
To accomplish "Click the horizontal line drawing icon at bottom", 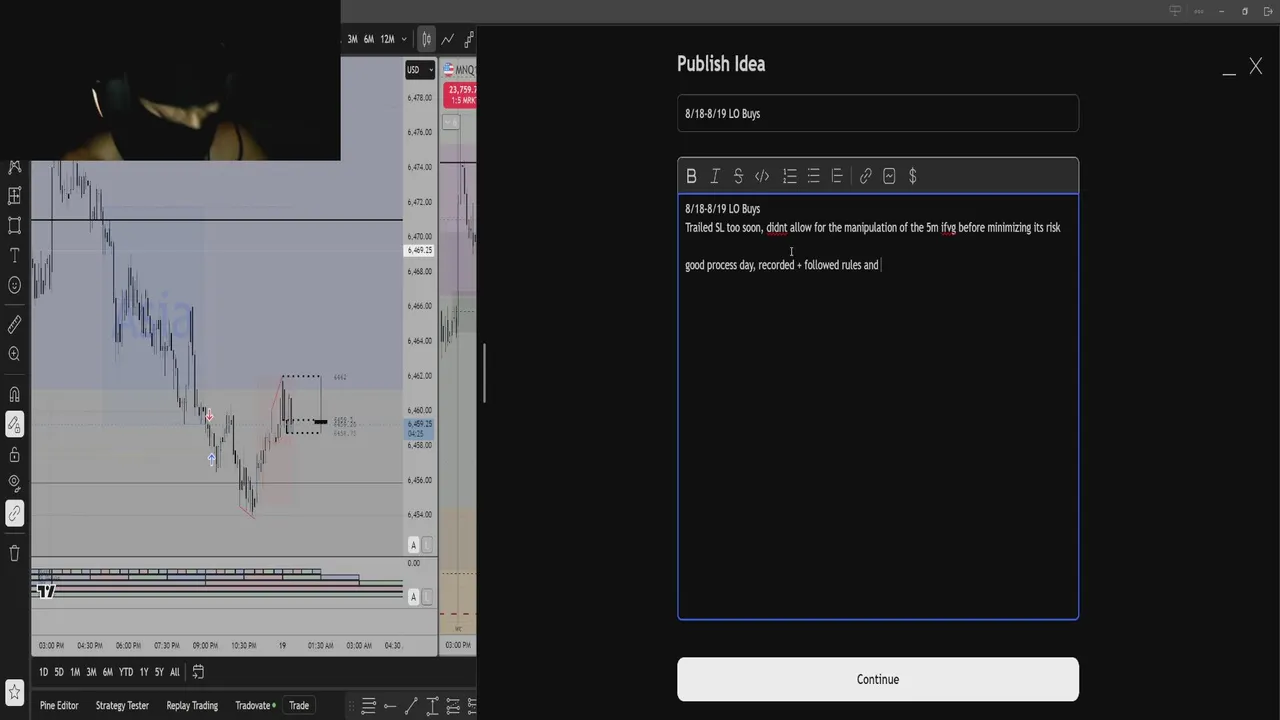I will [x=389, y=706].
